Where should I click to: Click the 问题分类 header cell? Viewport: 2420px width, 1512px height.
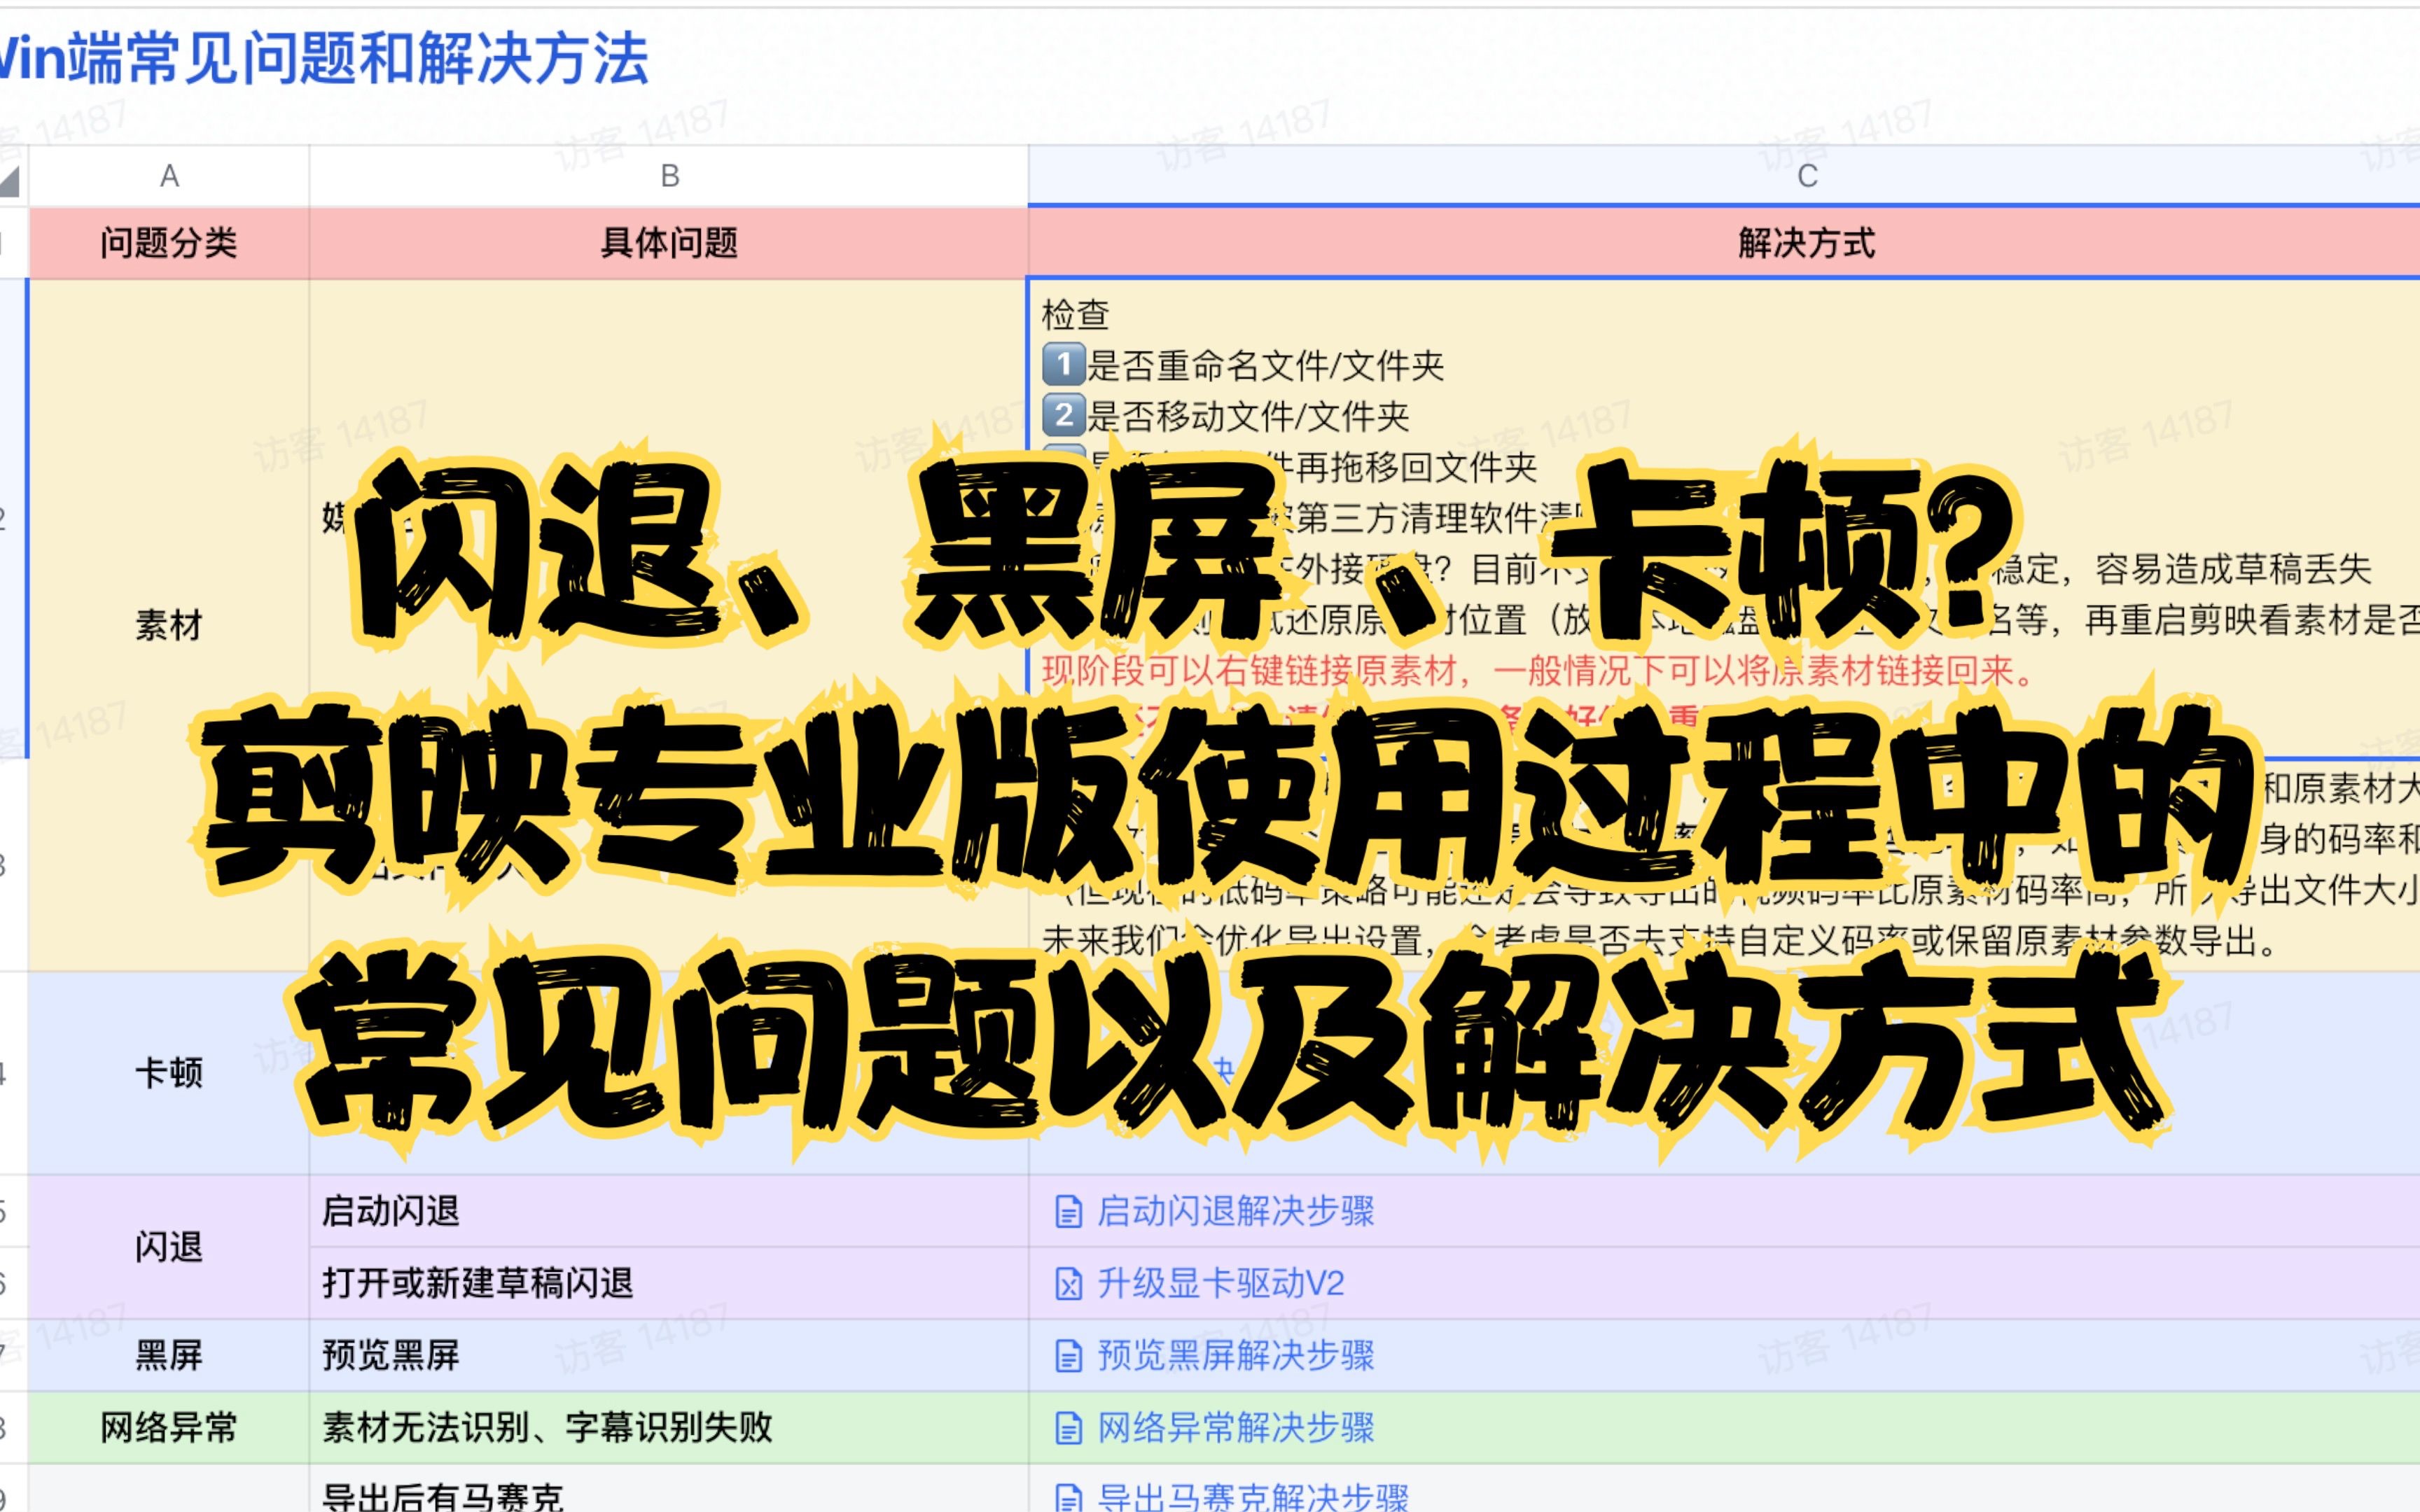169,243
